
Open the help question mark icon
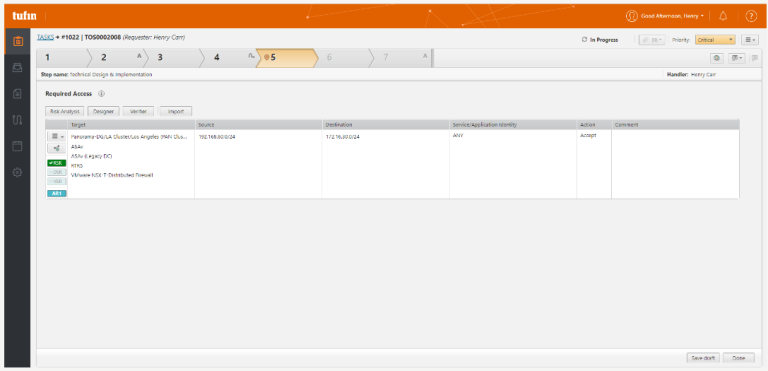(751, 16)
